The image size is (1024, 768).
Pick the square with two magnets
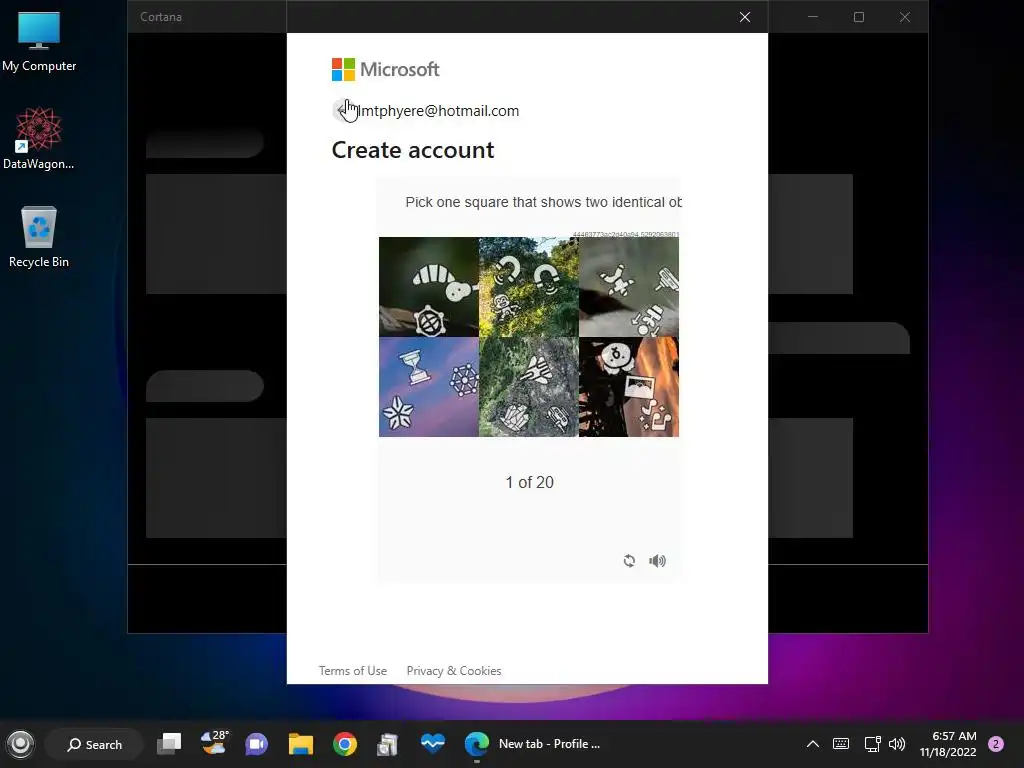coord(528,287)
